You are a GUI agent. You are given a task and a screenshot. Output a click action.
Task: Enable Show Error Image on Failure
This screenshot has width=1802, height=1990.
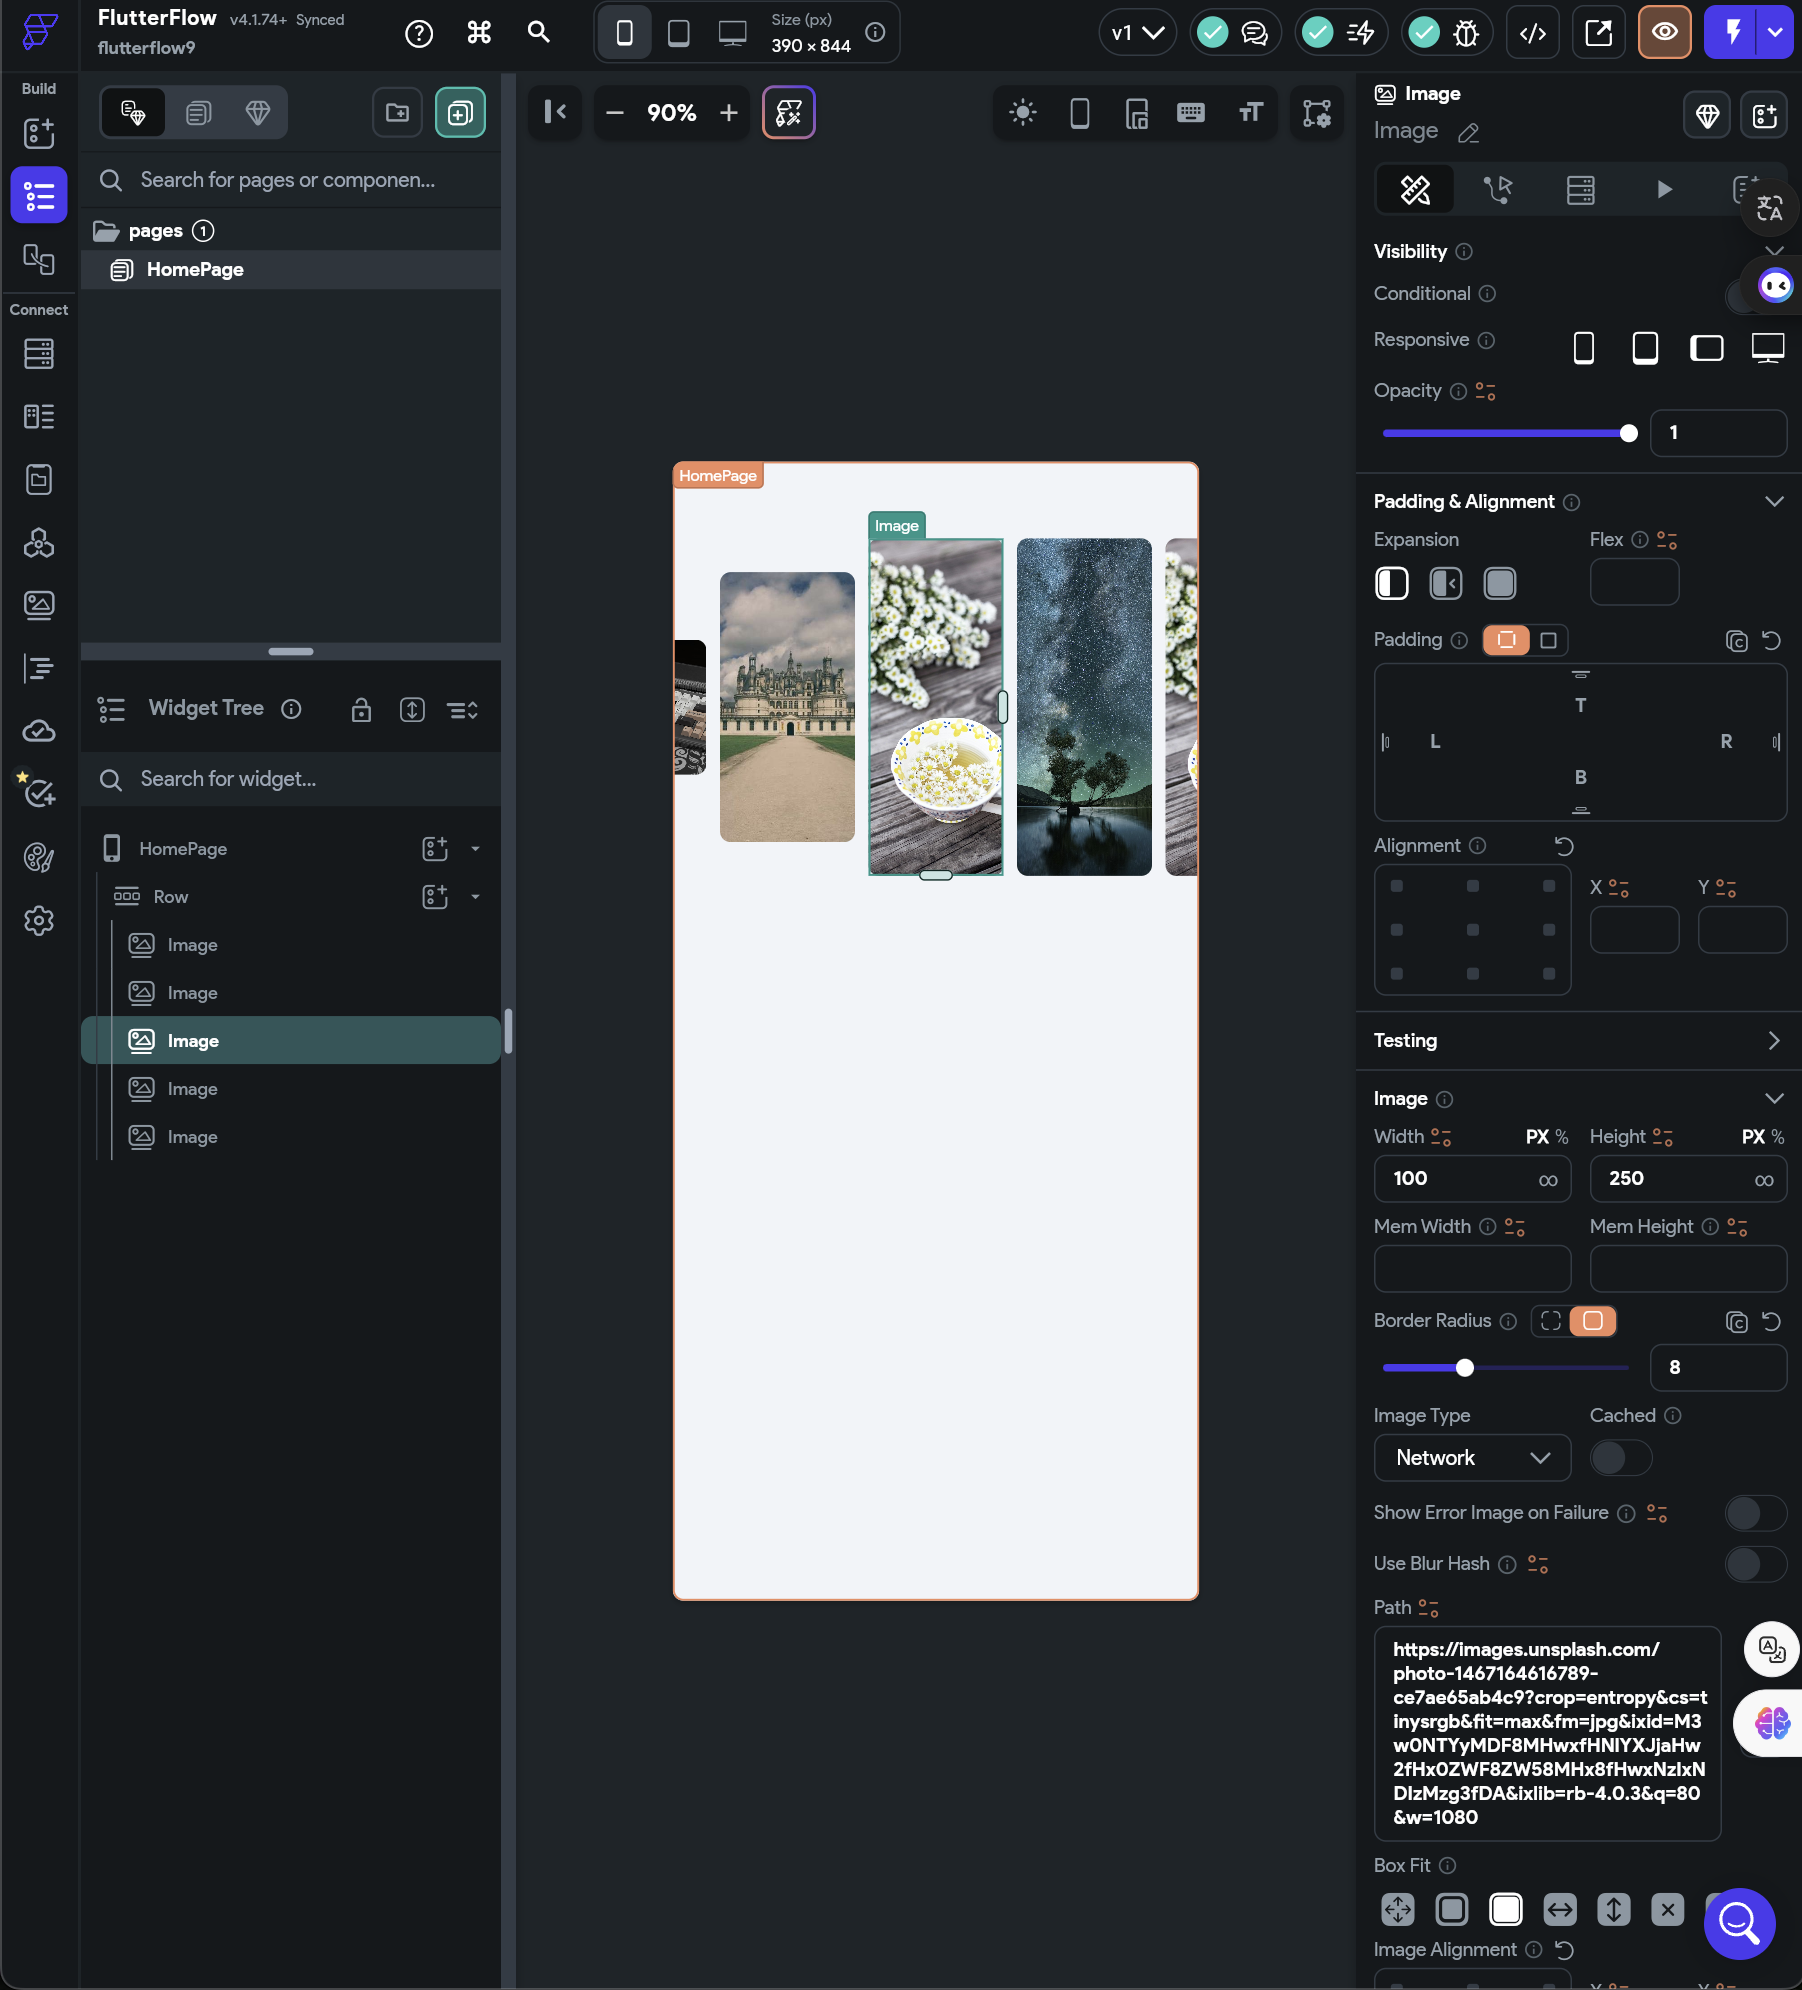point(1755,1513)
